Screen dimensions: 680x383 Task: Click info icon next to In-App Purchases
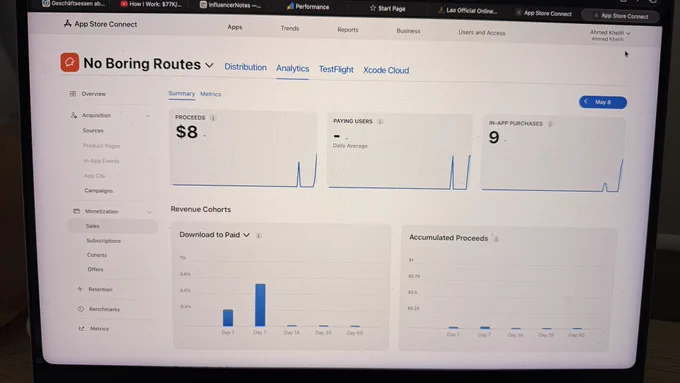point(550,124)
